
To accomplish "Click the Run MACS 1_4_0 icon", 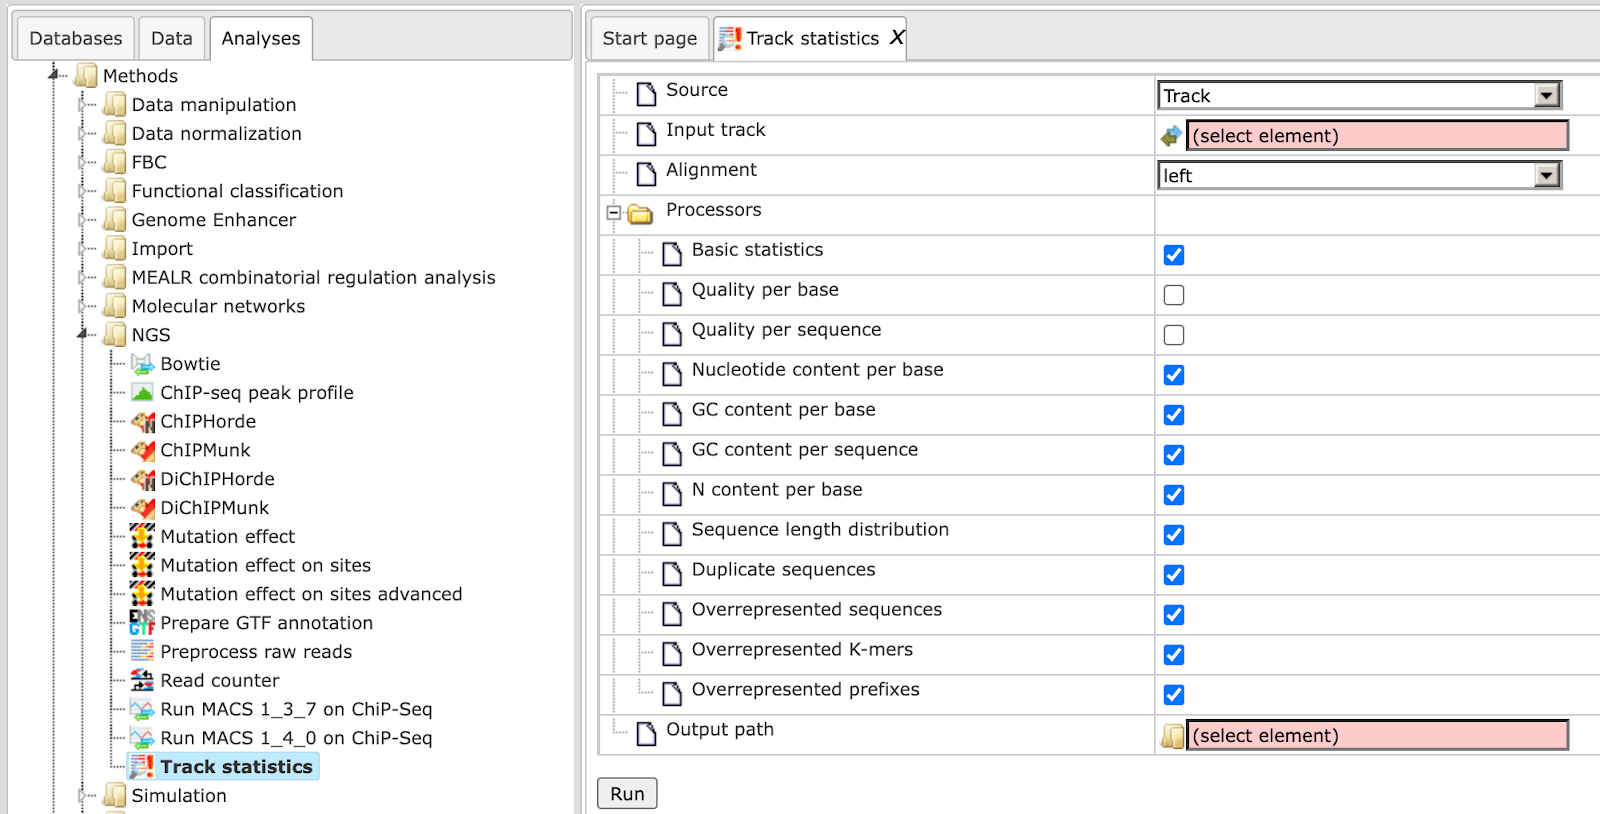I will 143,739.
